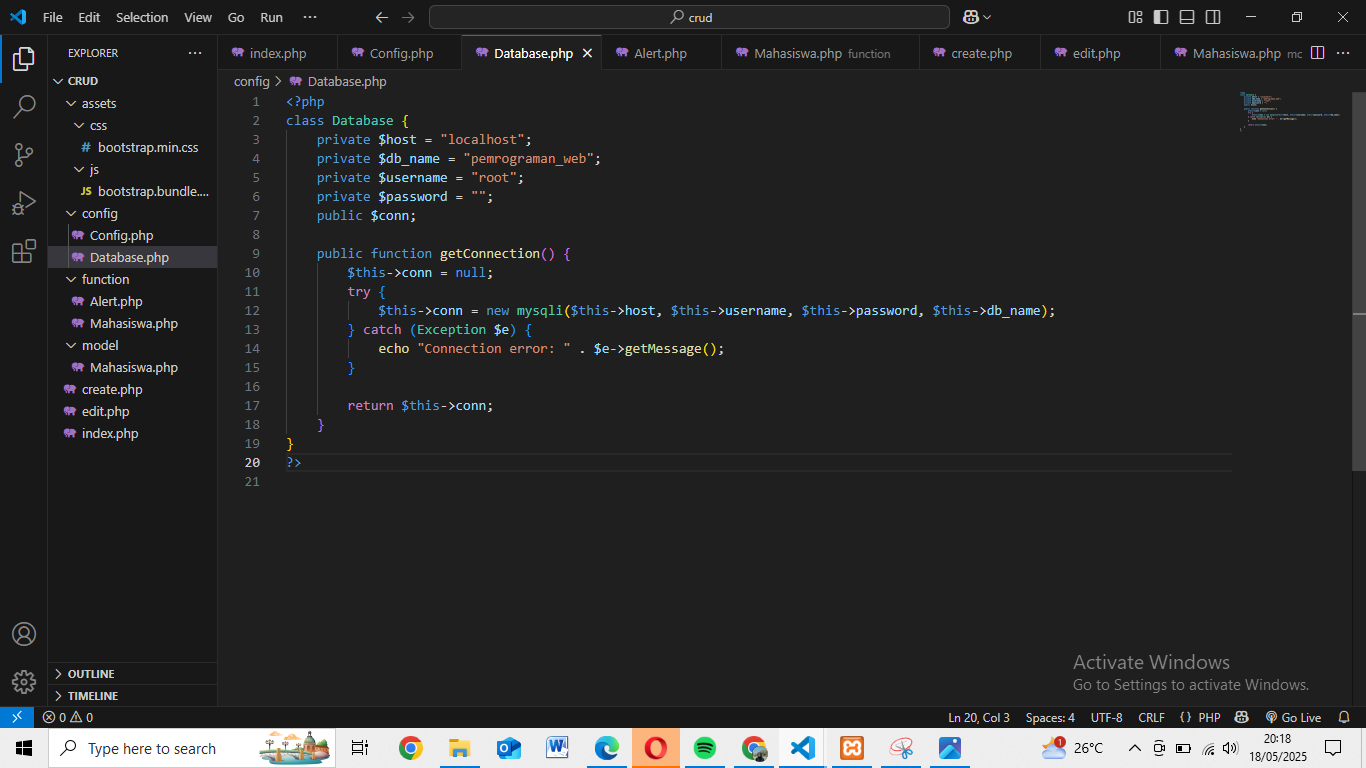1366x768 pixels.
Task: Split the editor using the split icon
Action: (x=1318, y=53)
